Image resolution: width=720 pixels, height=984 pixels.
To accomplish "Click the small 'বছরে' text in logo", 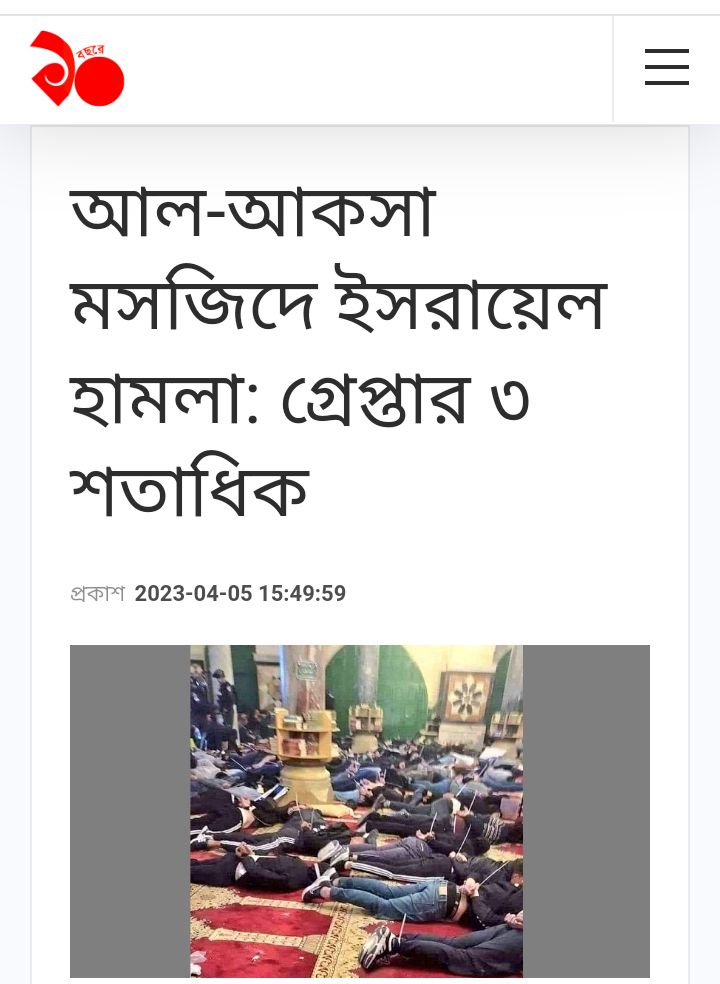I will 90,51.
